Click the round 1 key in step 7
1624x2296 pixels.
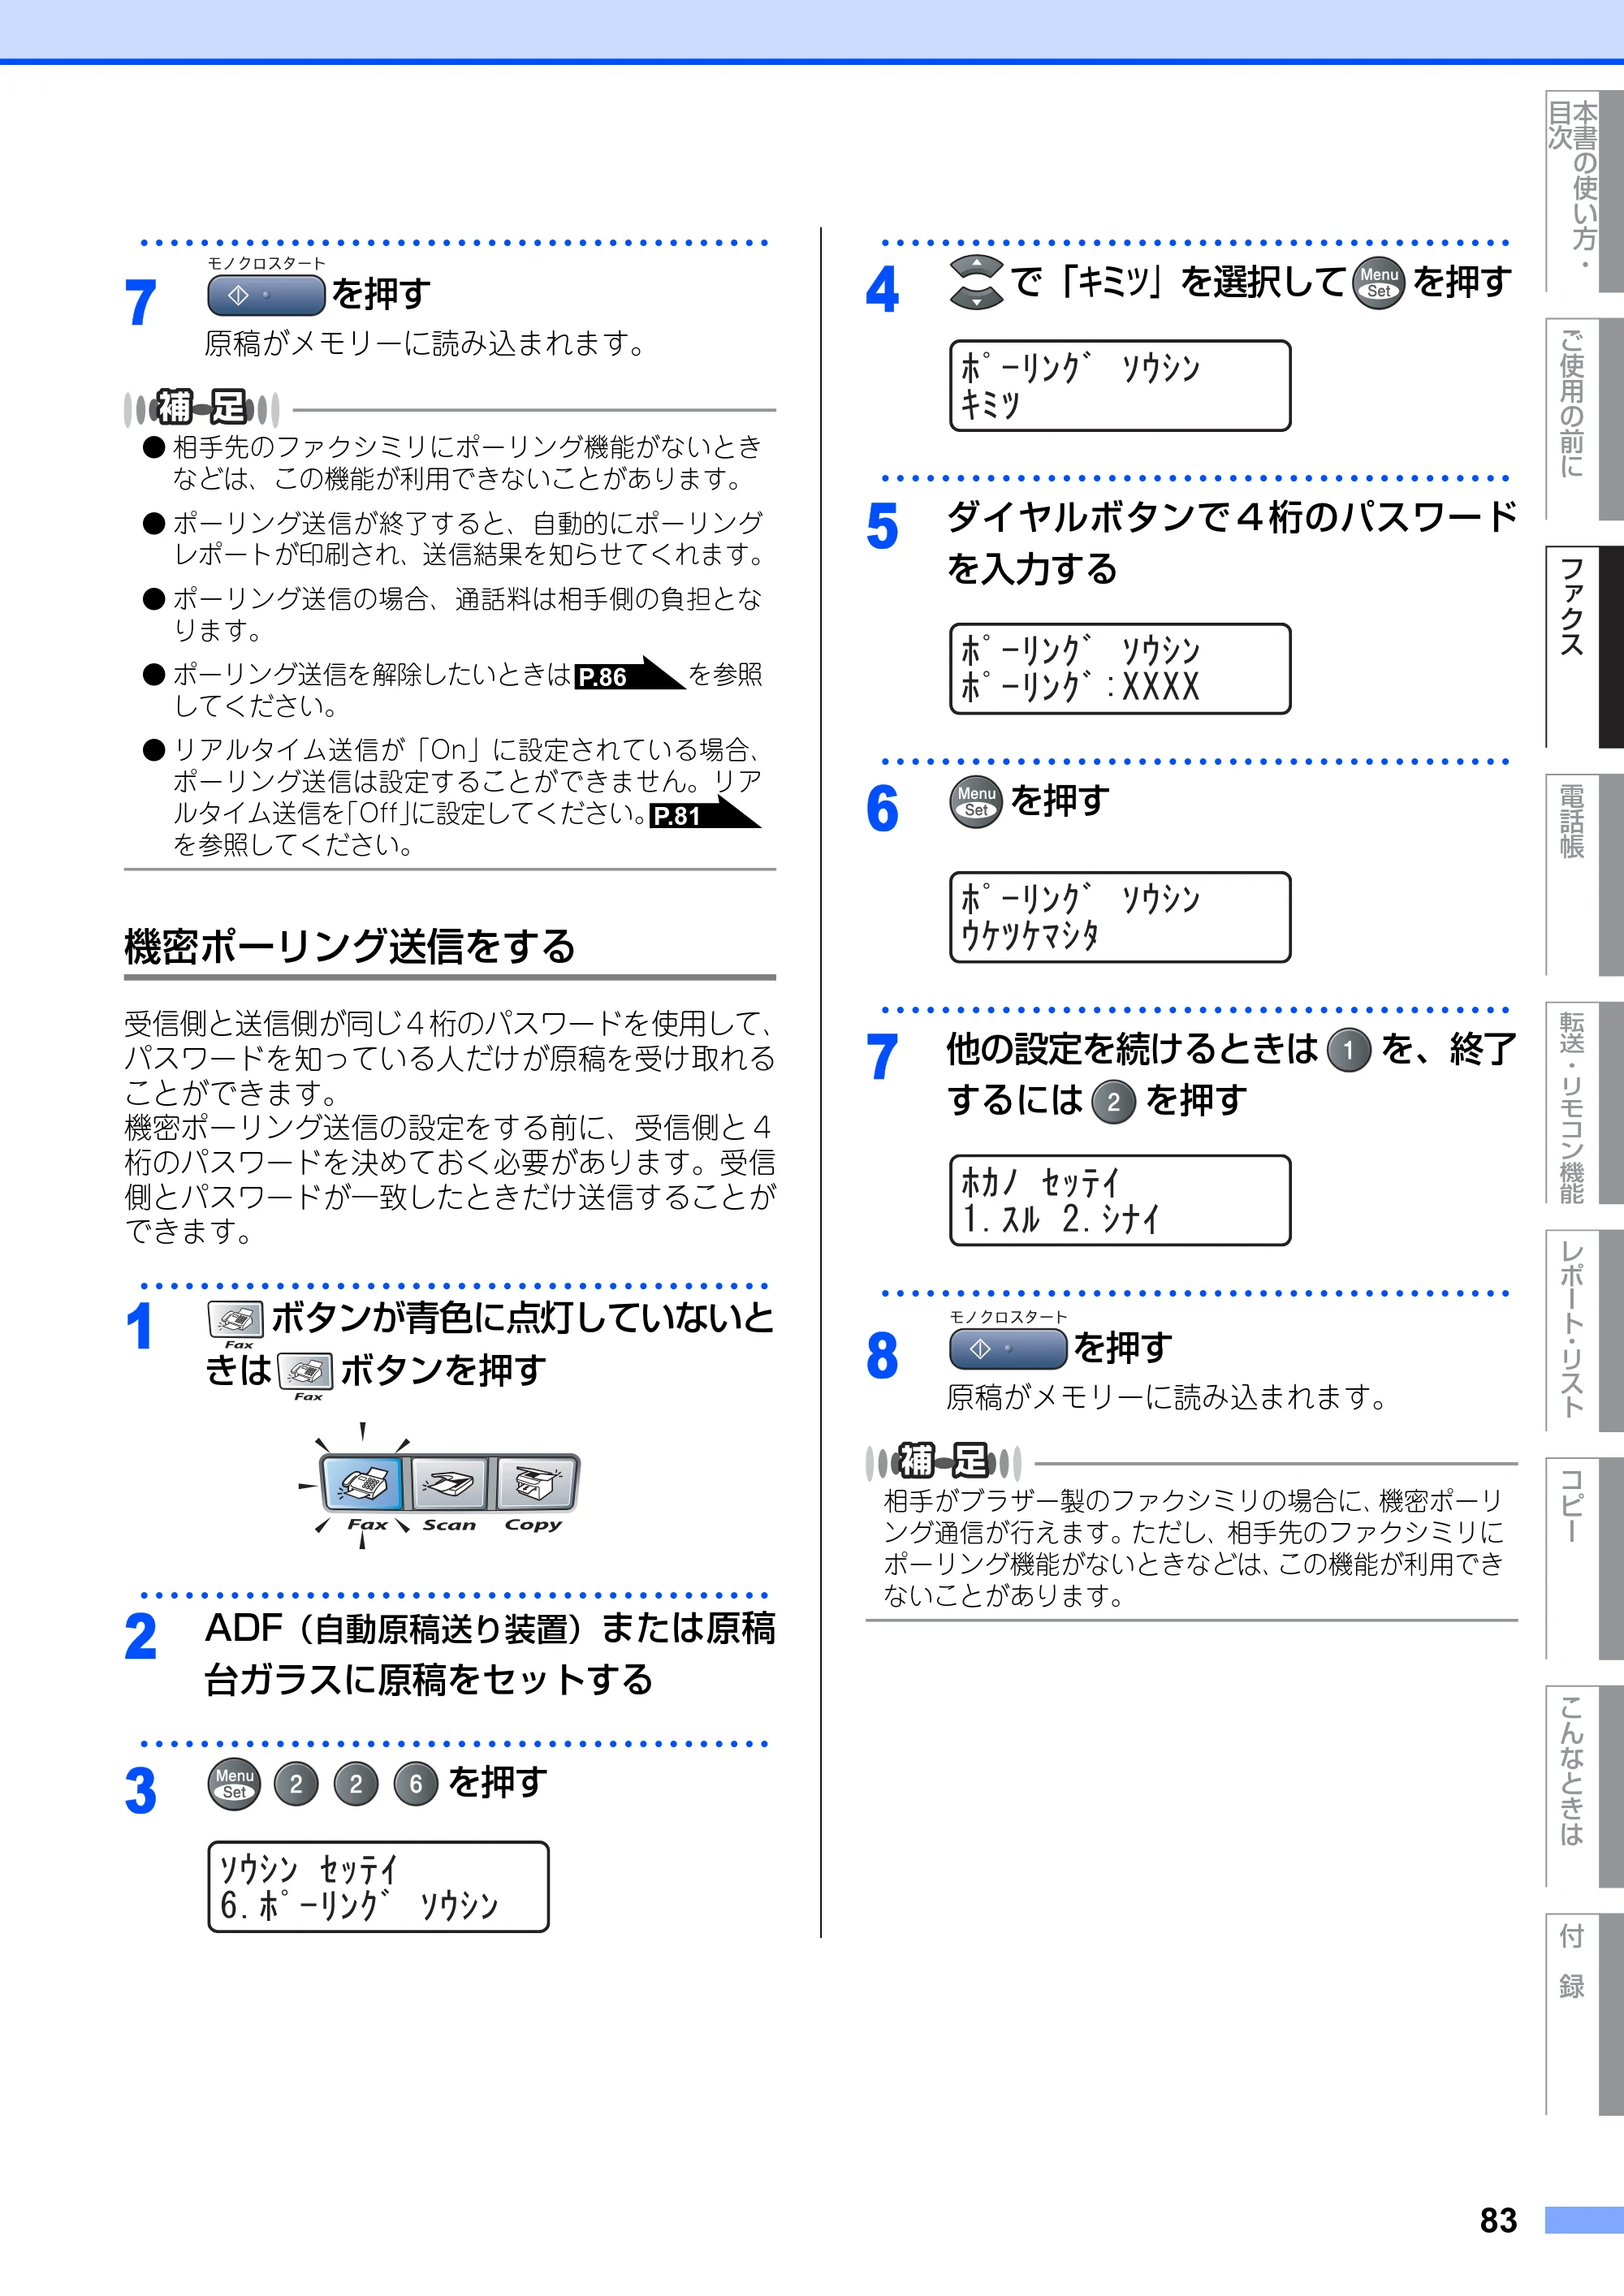click(1349, 1051)
